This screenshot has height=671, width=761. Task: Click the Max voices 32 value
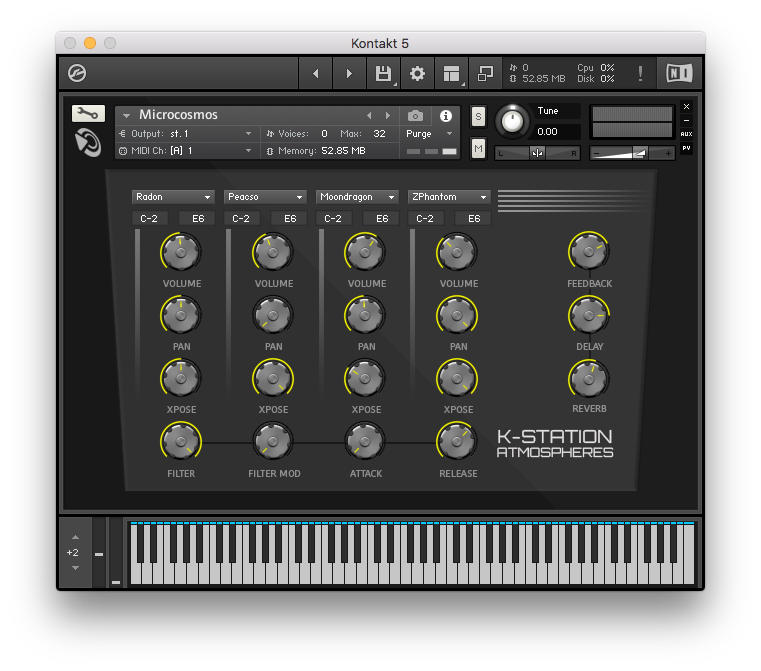coord(380,133)
